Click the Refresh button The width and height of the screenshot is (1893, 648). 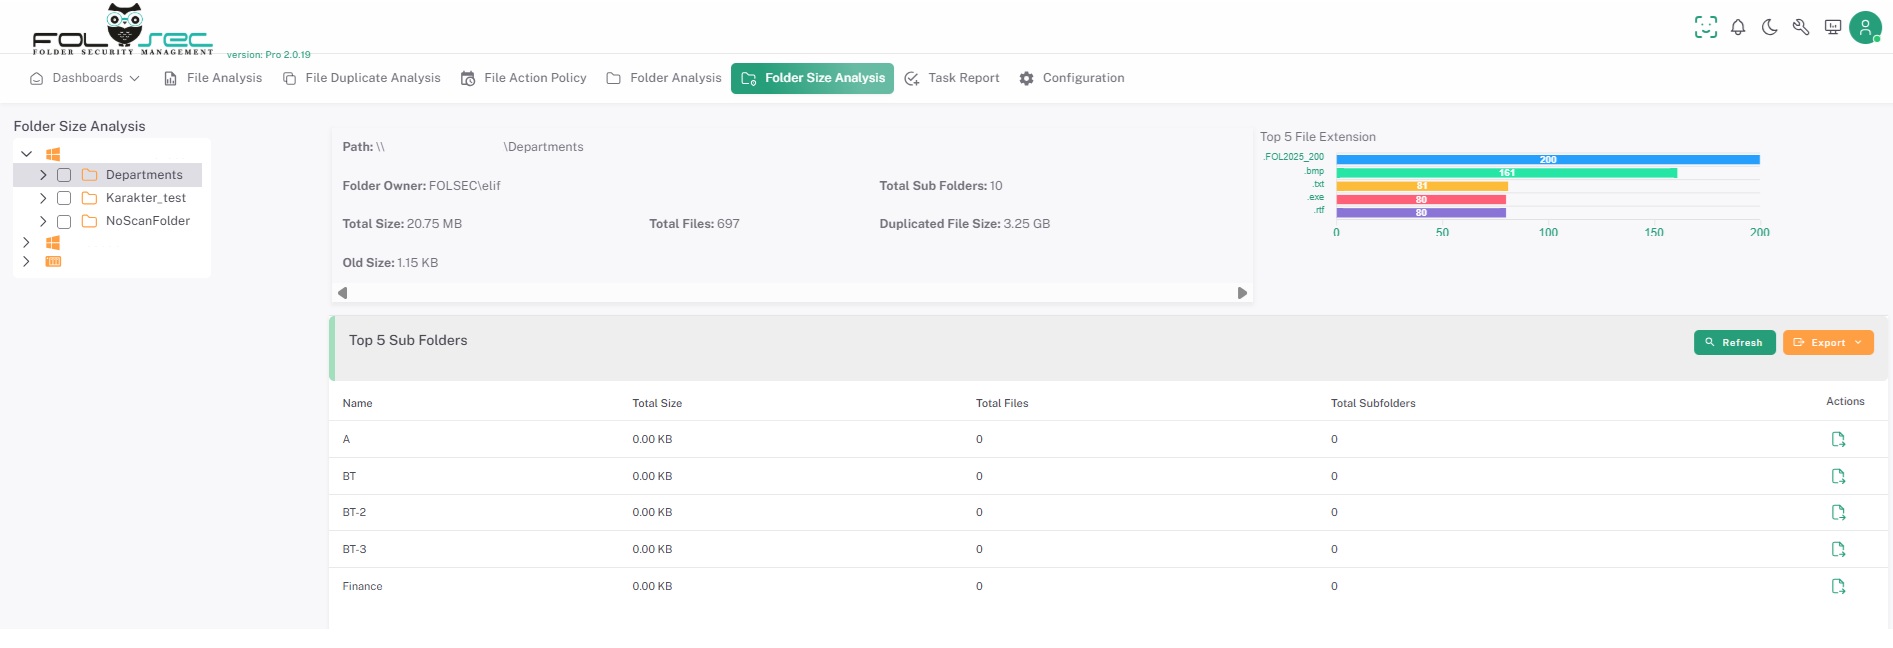[x=1734, y=343]
